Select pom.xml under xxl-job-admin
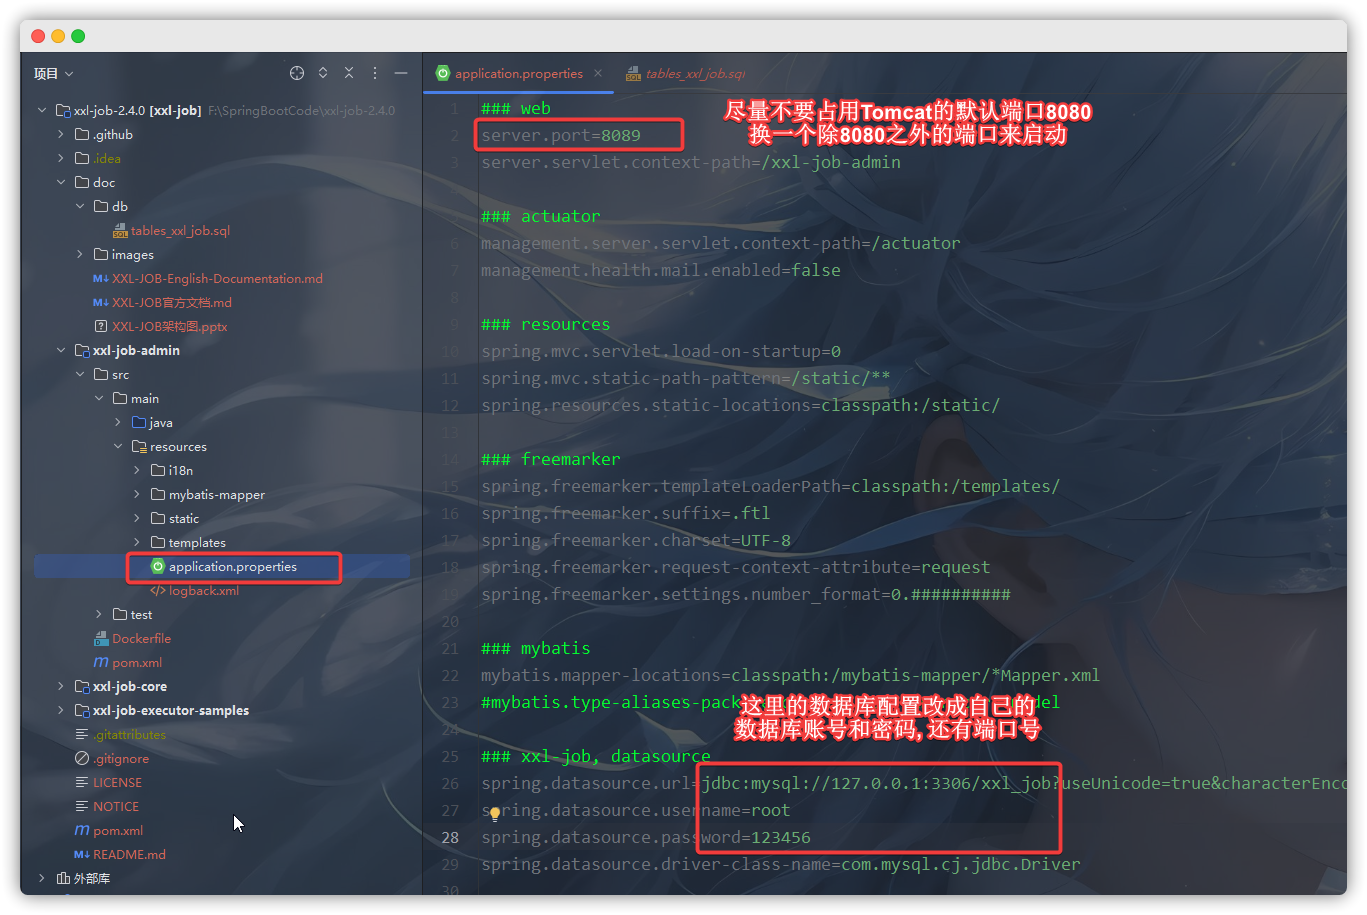1367x915 pixels. pos(137,662)
